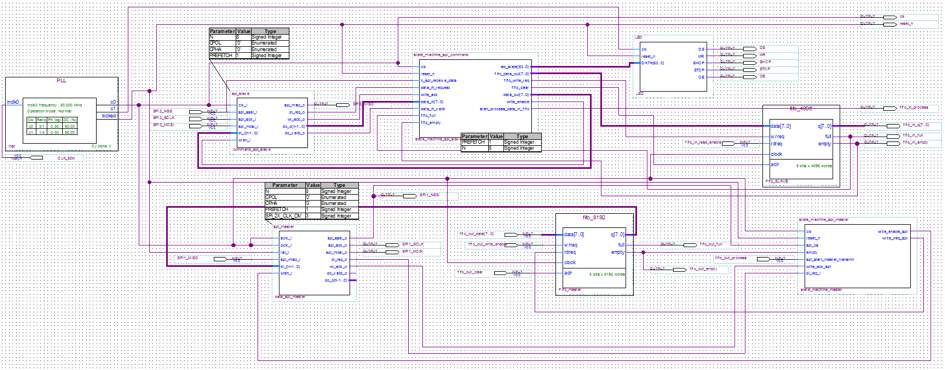Select the parameter table above spi_slave
The width and height of the screenshot is (945, 370).
pos(249,43)
